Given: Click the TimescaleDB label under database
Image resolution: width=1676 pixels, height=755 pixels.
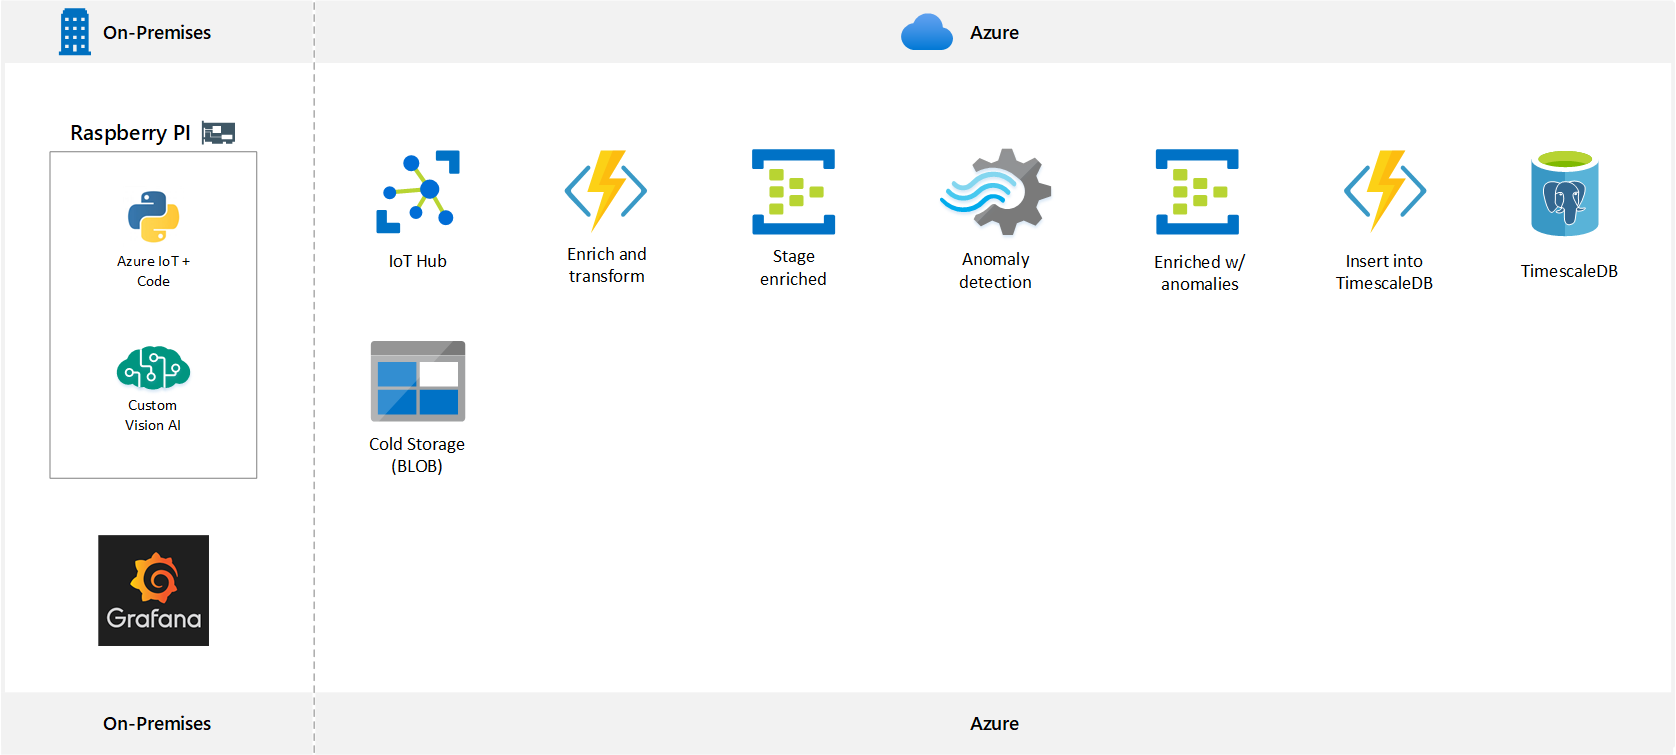Looking at the screenshot, I should click(1569, 271).
